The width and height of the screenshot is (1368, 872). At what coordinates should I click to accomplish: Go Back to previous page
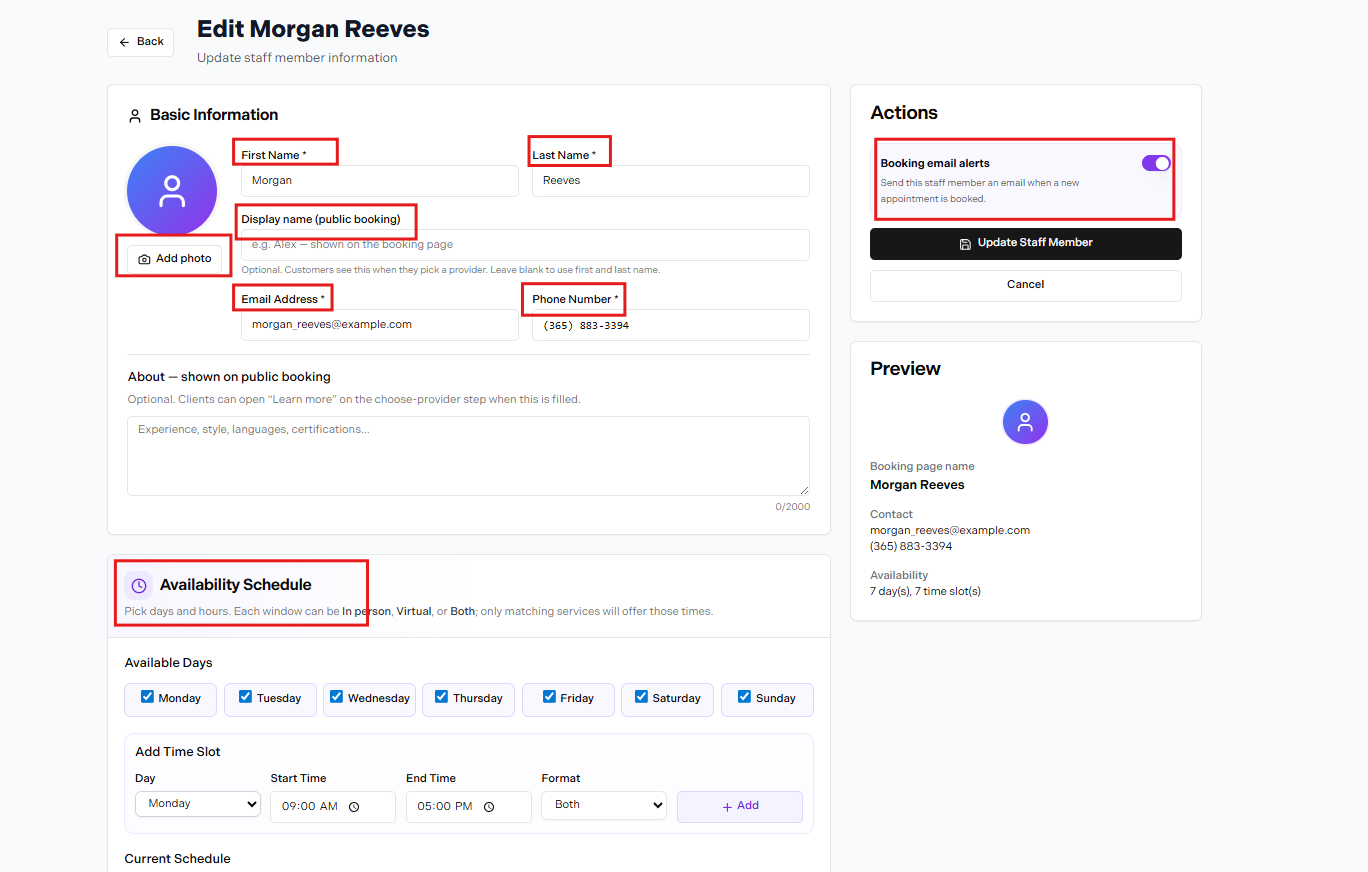pyautogui.click(x=141, y=42)
